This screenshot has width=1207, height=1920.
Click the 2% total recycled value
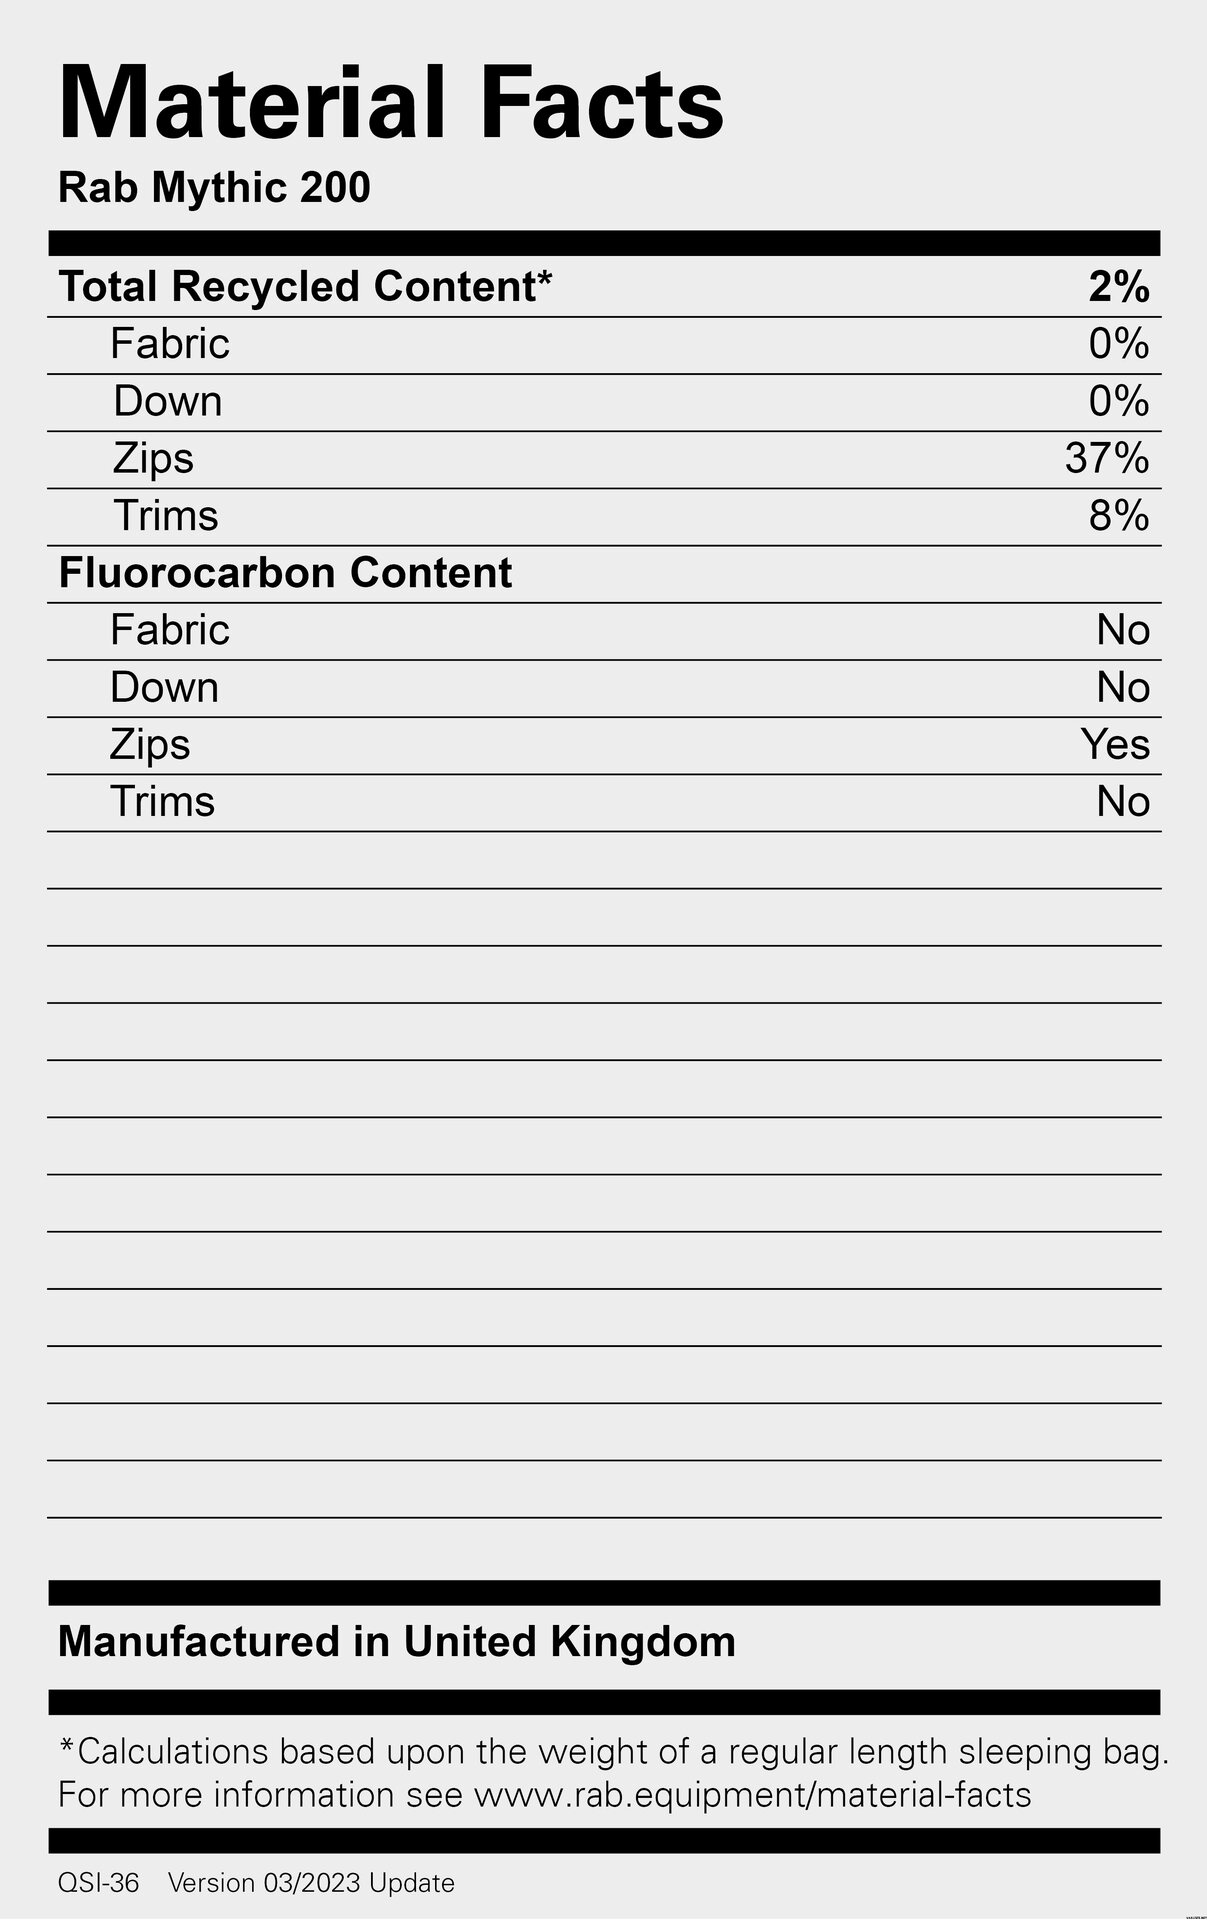[1118, 287]
